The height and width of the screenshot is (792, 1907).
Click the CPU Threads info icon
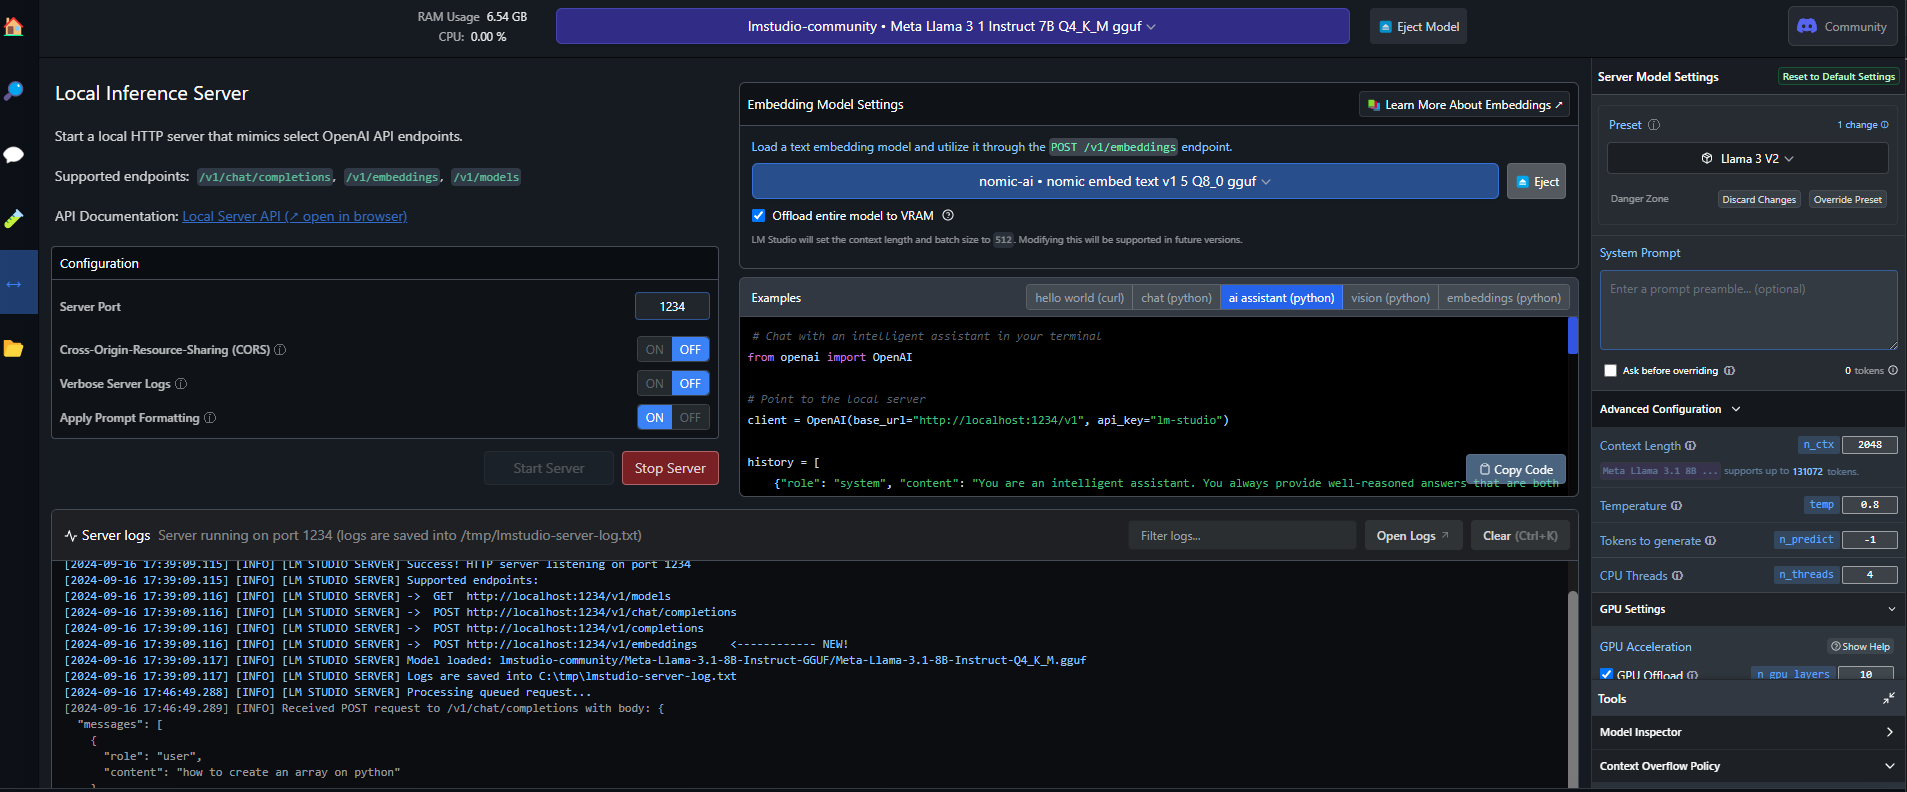coord(1677,576)
